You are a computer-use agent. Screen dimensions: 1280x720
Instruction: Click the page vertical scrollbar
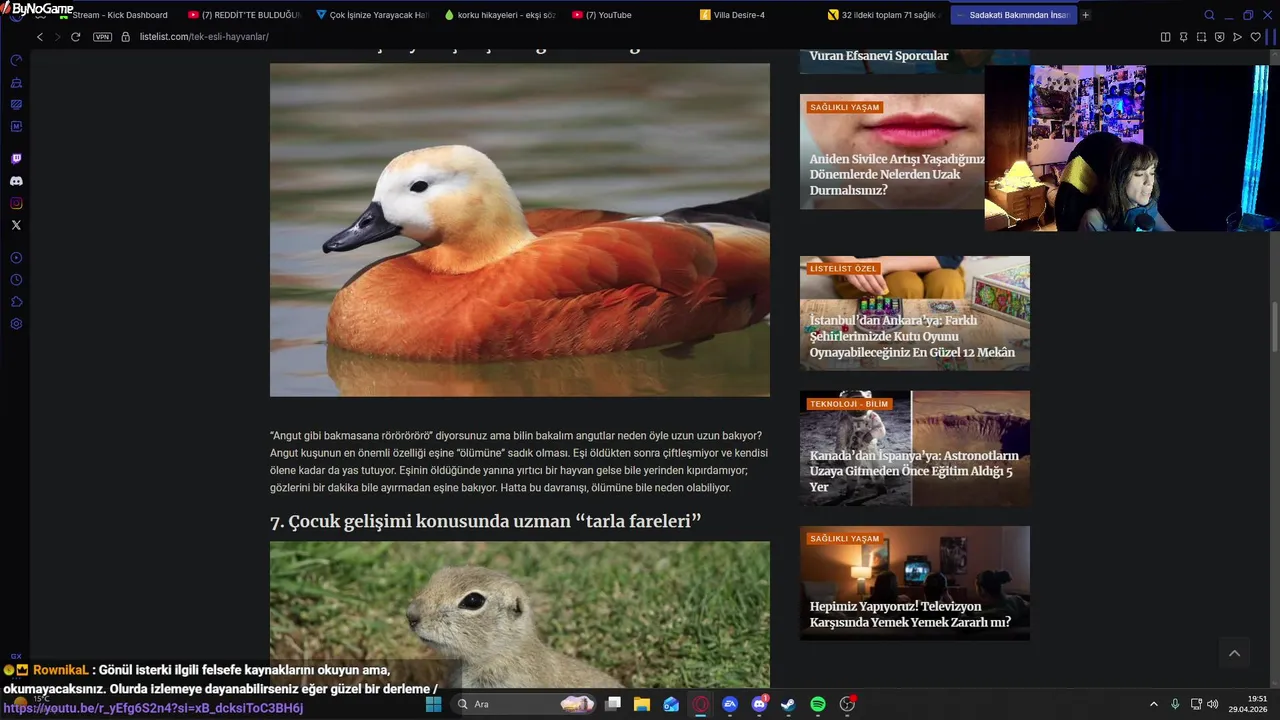coord(1274,326)
